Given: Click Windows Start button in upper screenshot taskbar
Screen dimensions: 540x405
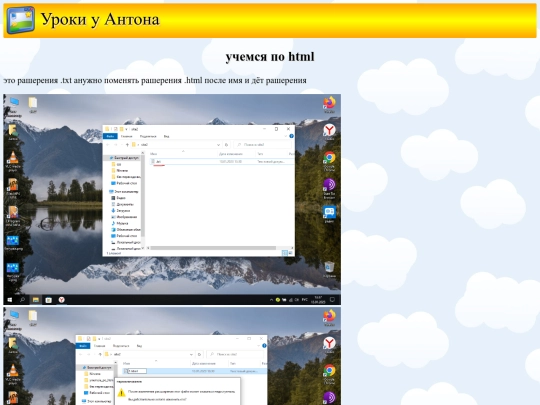Looking at the screenshot, I should (x=10, y=300).
